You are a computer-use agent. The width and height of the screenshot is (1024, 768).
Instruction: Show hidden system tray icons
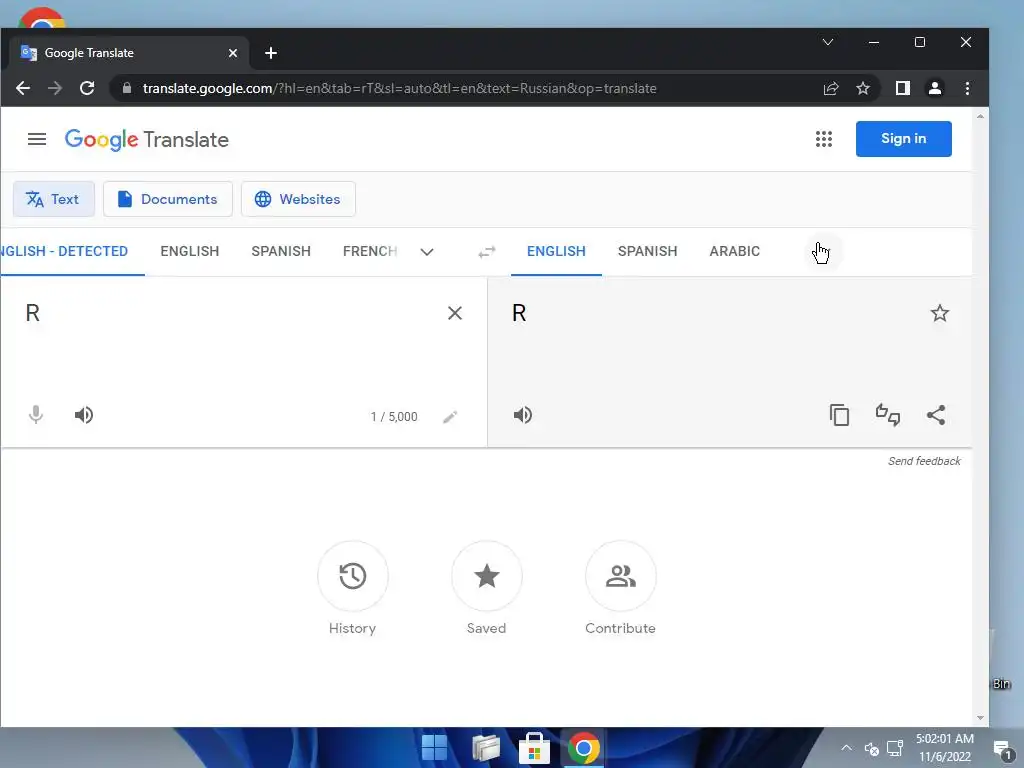click(x=846, y=748)
